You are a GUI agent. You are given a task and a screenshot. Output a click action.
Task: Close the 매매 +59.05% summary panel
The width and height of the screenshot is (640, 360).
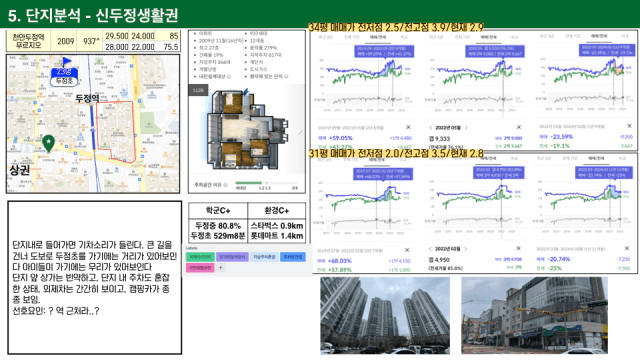[x=408, y=127]
